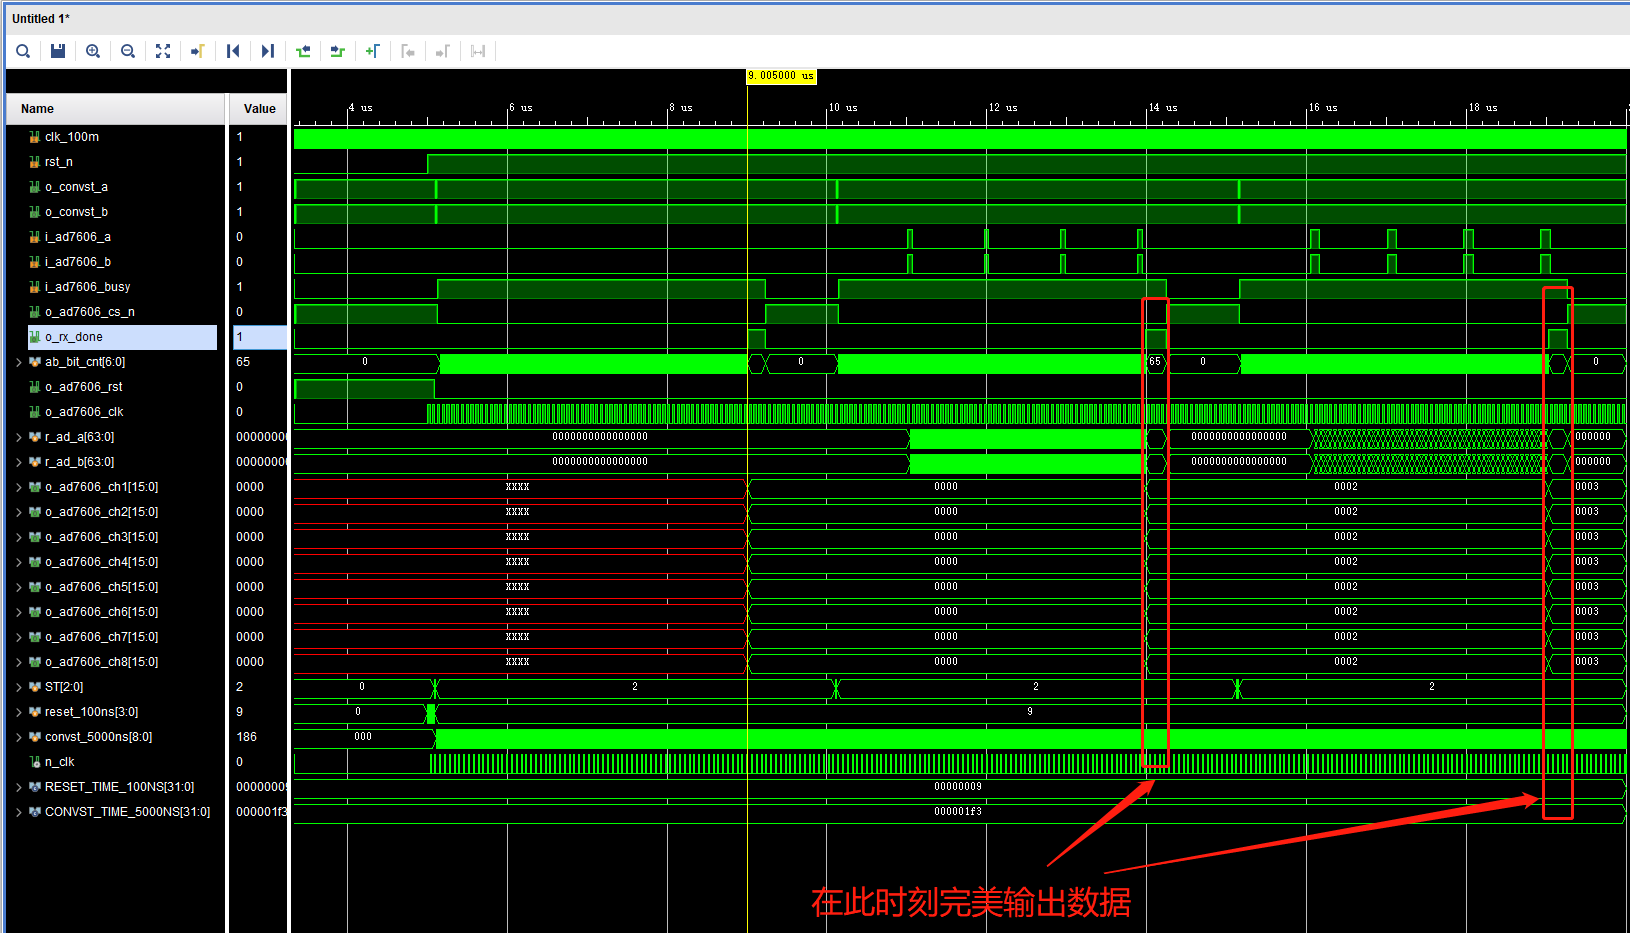1630x933 pixels.
Task: Jump to next transition
Action: (338, 51)
